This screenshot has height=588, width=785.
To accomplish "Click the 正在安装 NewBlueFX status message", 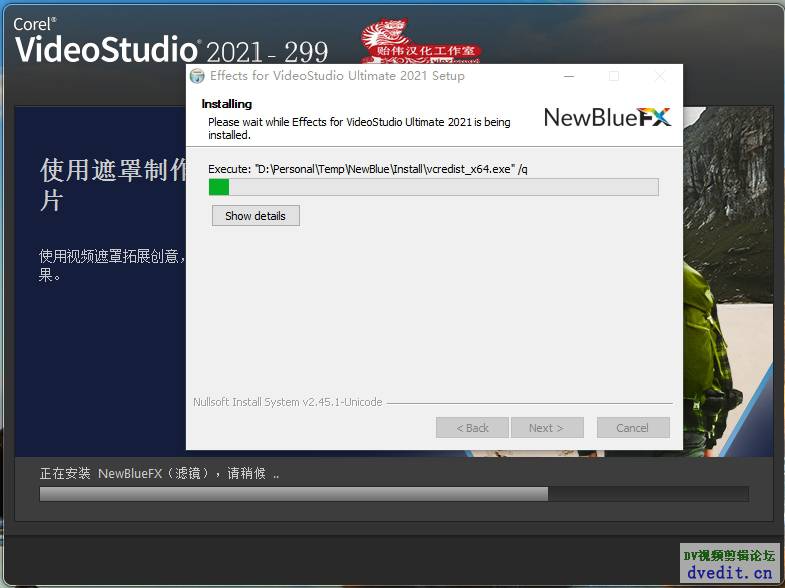I will (x=159, y=473).
